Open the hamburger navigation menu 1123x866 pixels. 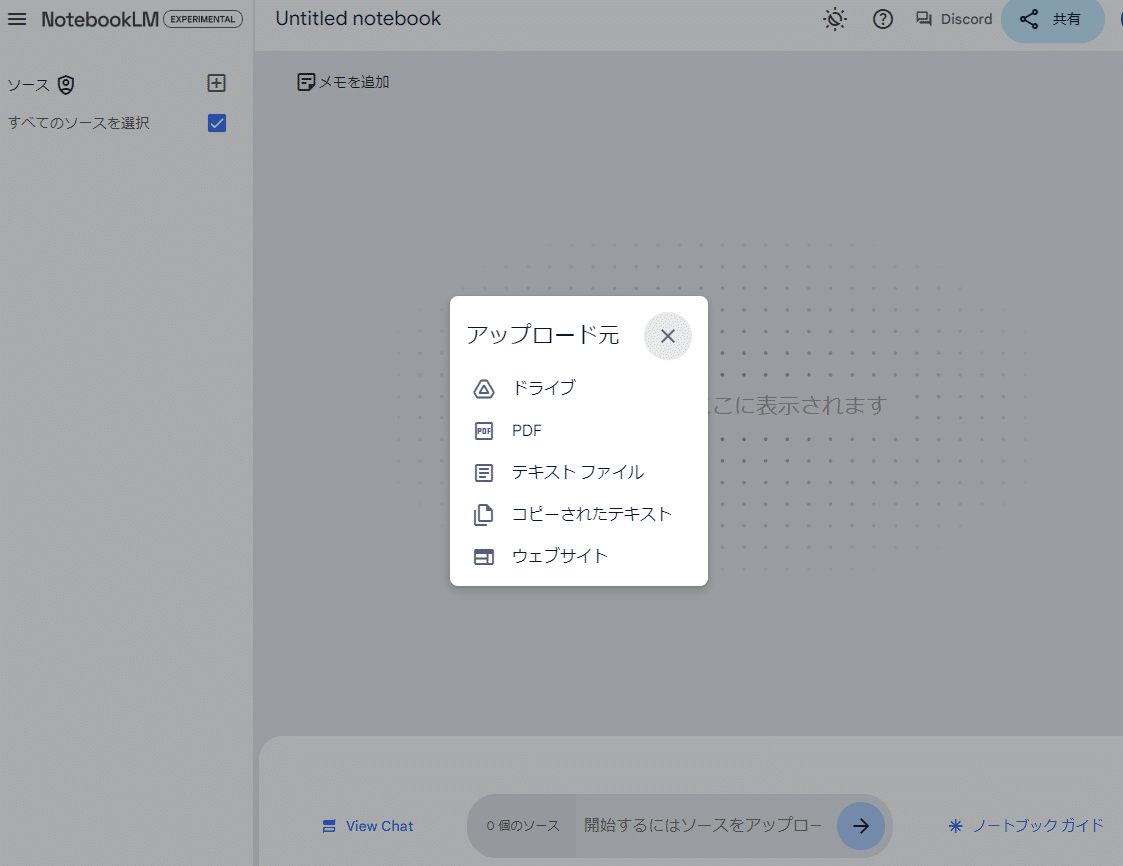tap(17, 18)
